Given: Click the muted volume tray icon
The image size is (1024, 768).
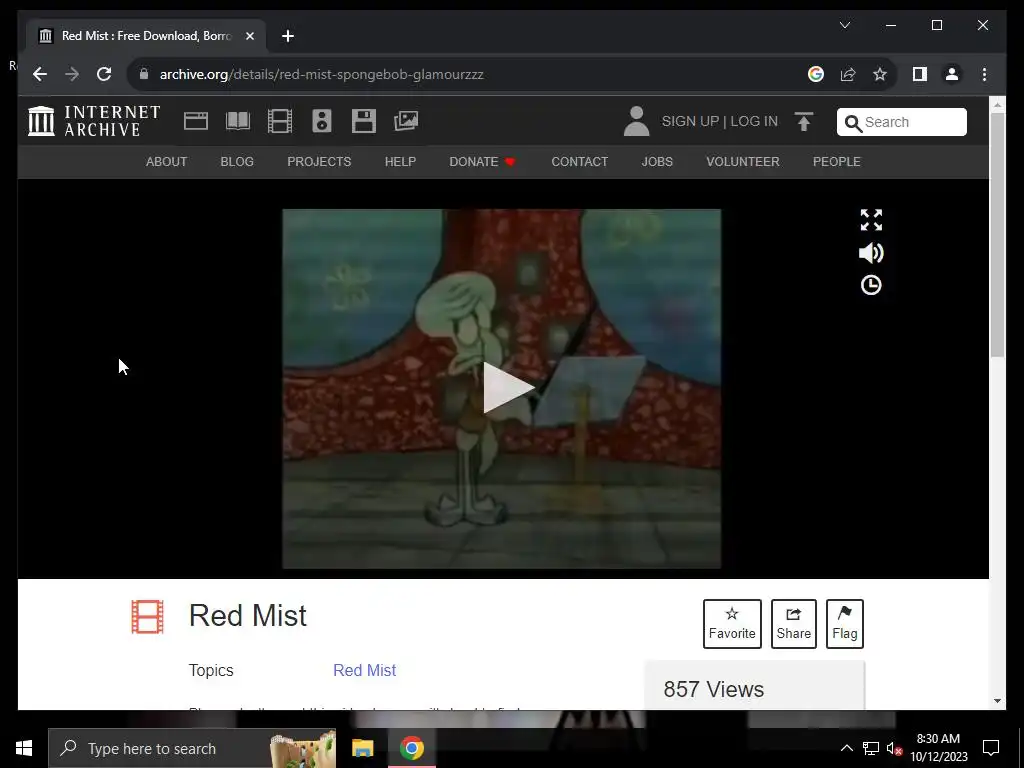Looking at the screenshot, I should point(894,748).
